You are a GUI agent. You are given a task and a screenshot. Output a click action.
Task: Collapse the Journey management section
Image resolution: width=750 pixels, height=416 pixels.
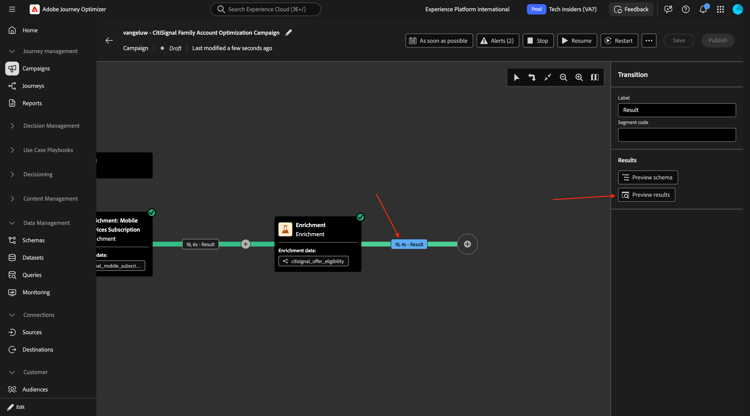(12, 51)
